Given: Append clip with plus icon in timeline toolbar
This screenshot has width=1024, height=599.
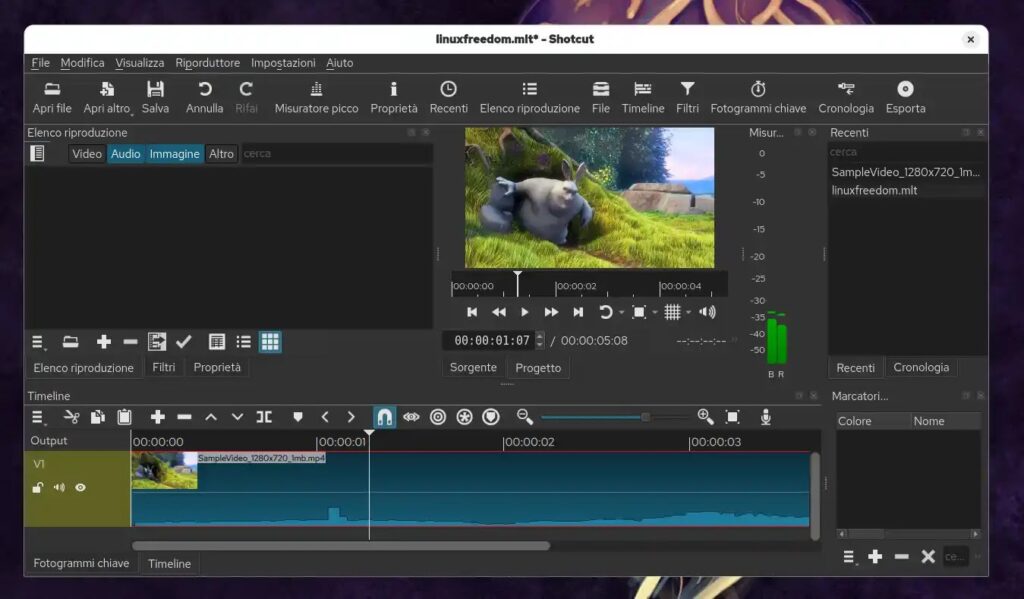Looking at the screenshot, I should 157,417.
